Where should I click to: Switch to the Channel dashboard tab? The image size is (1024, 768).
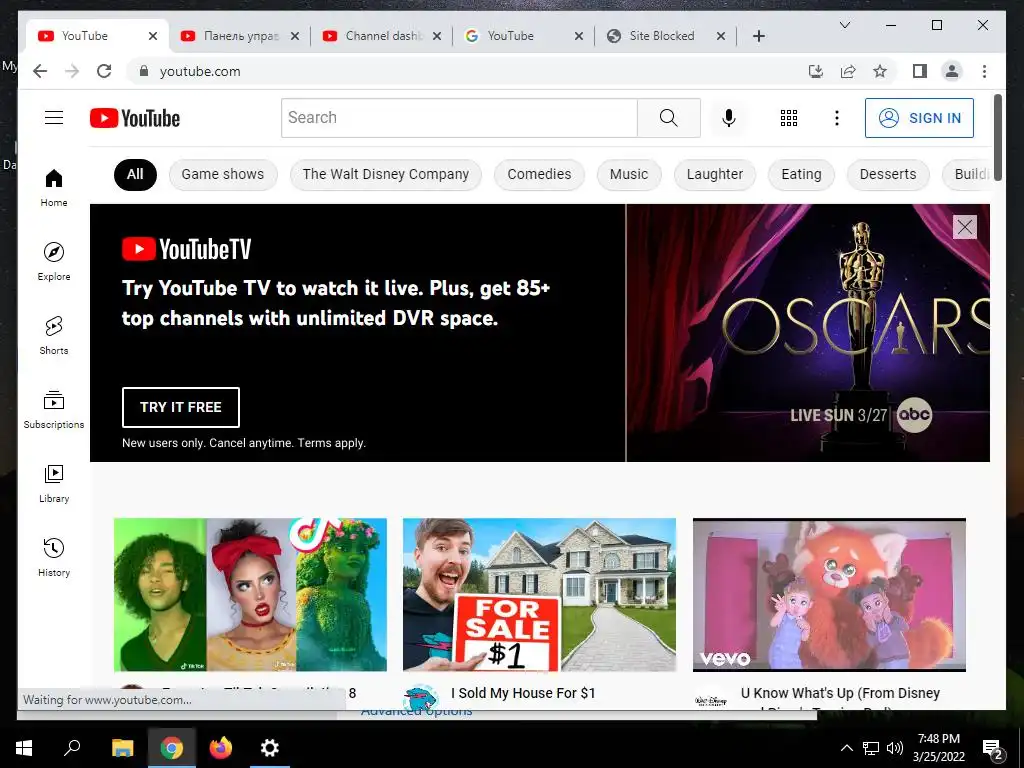pos(383,36)
